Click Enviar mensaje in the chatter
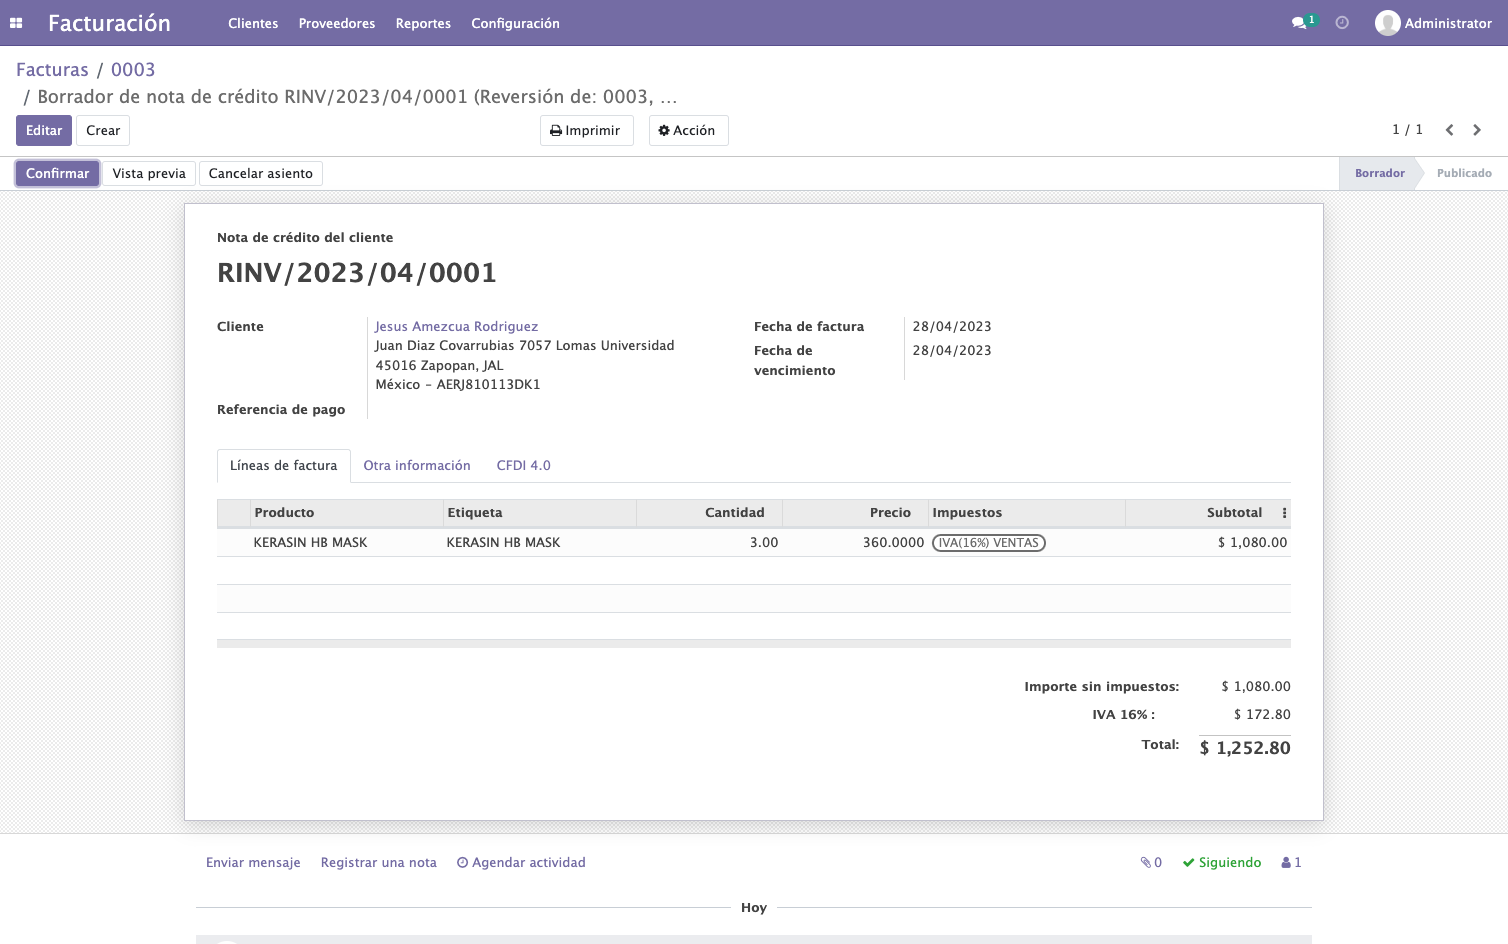The image size is (1508, 944). click(x=253, y=863)
